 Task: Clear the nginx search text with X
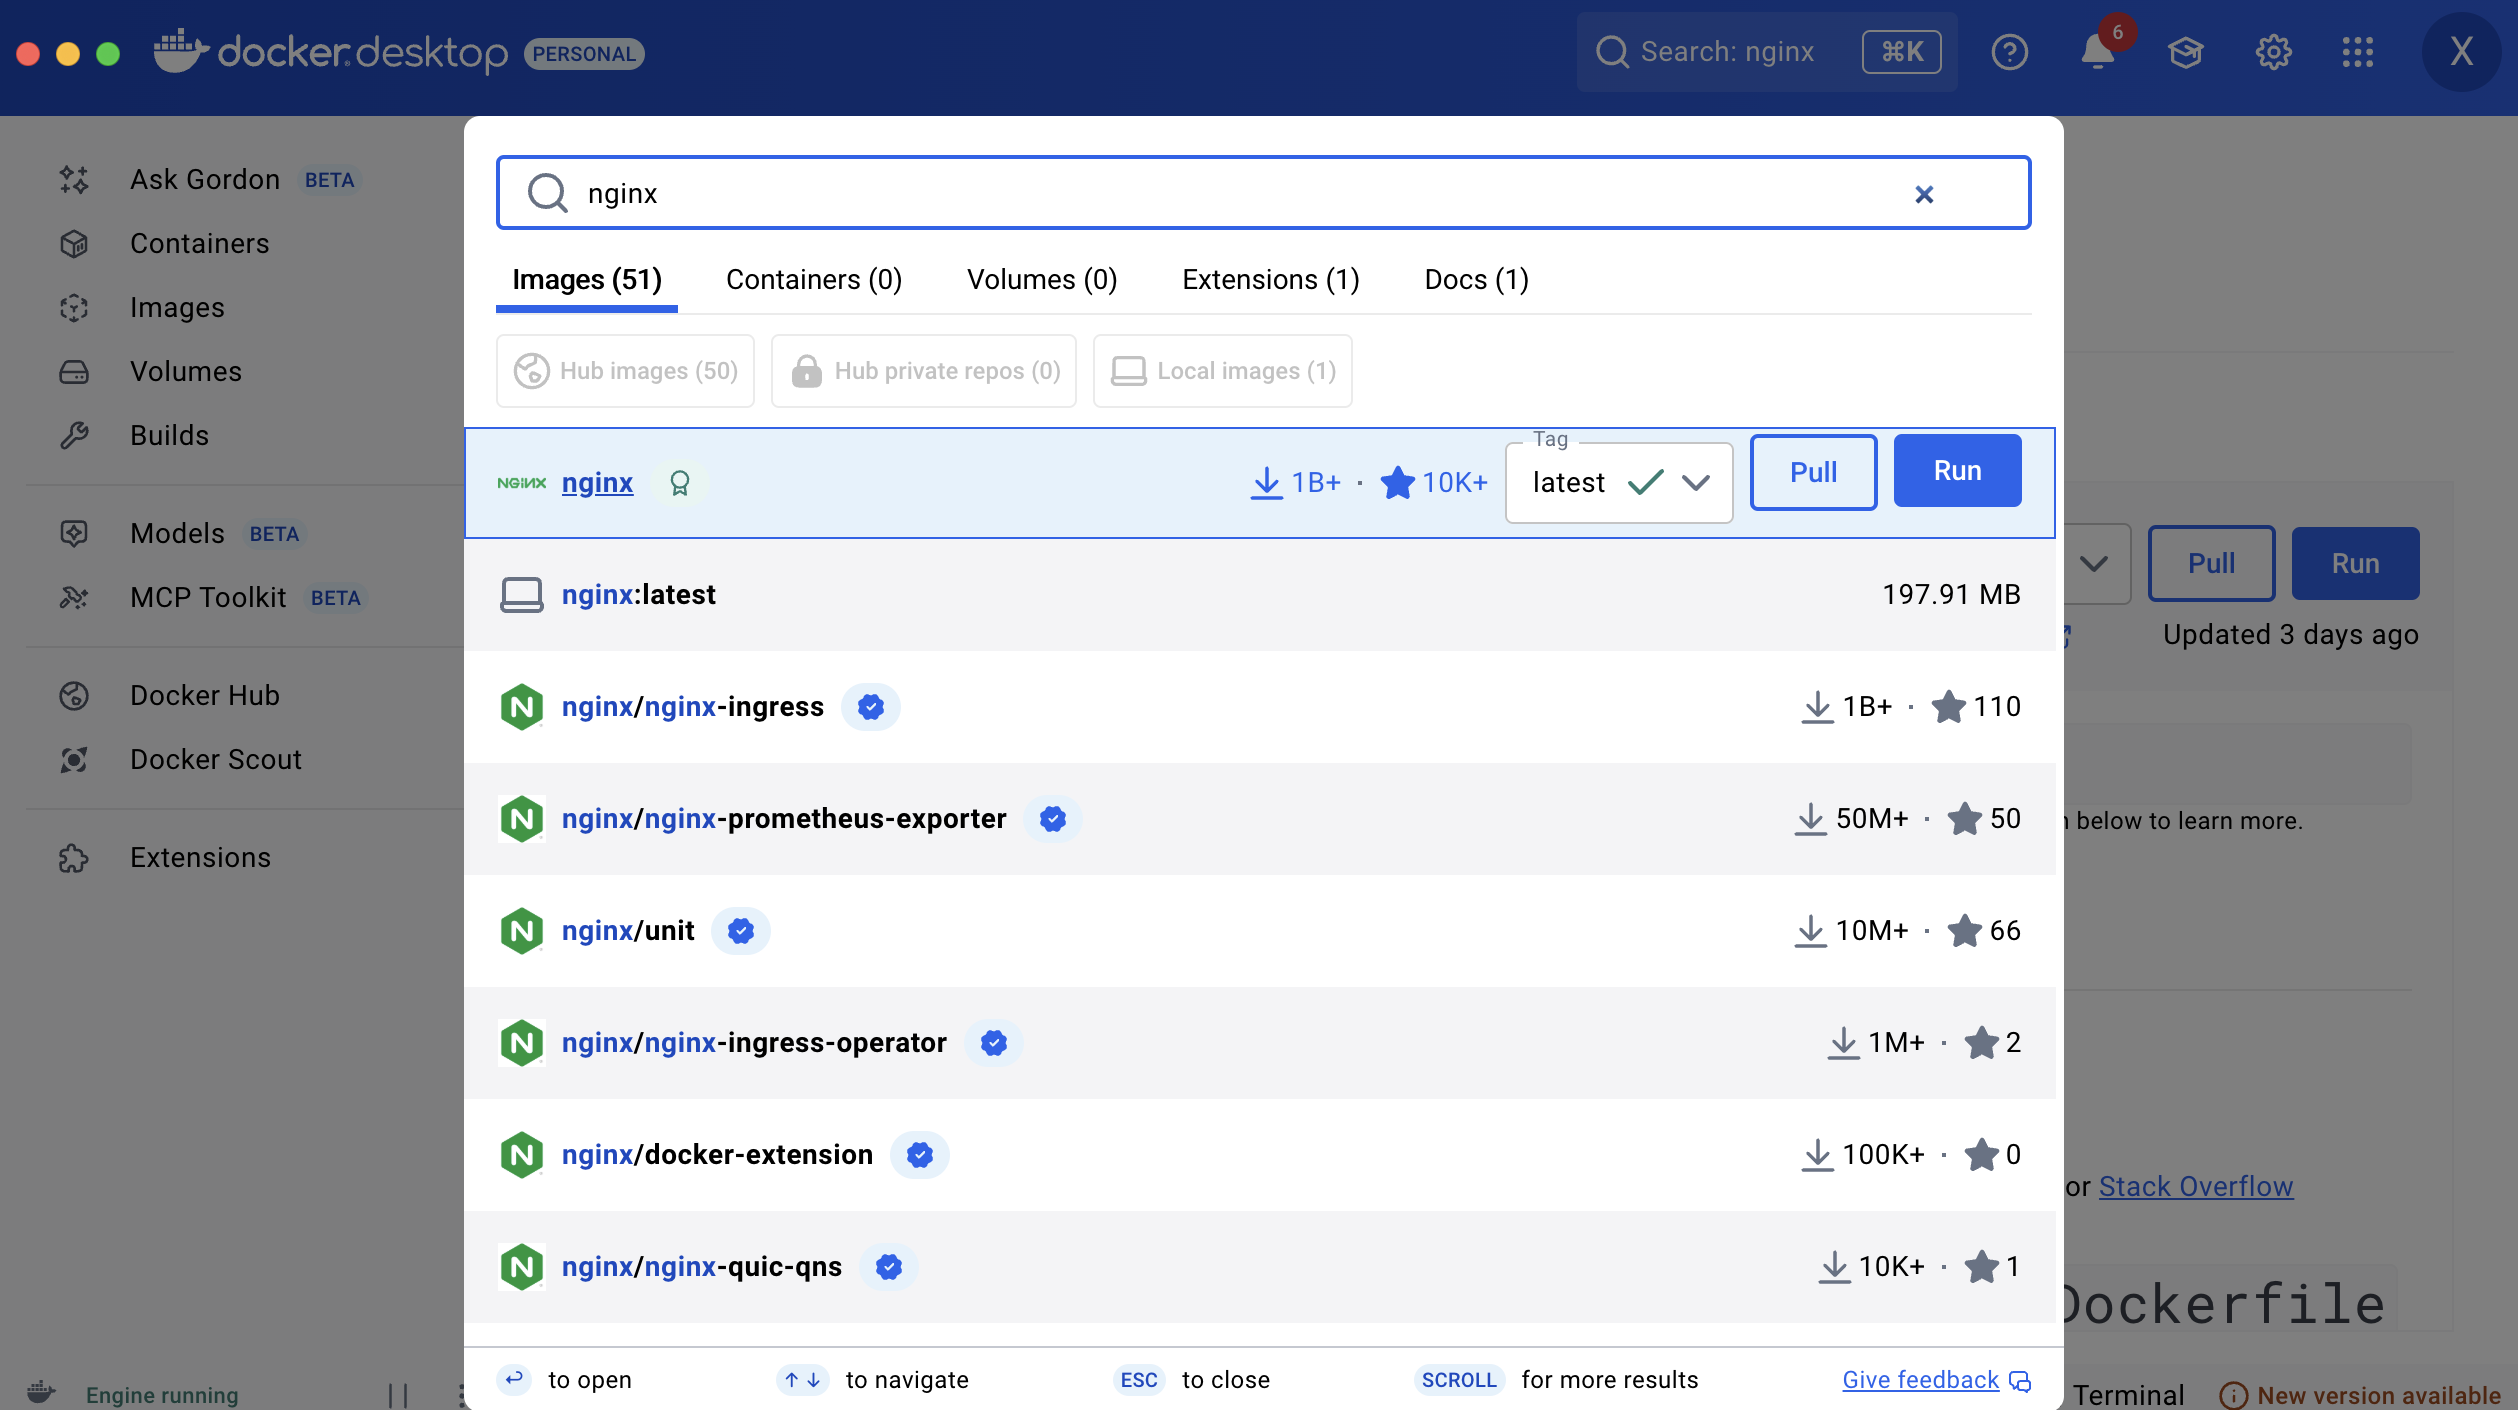click(x=1923, y=194)
